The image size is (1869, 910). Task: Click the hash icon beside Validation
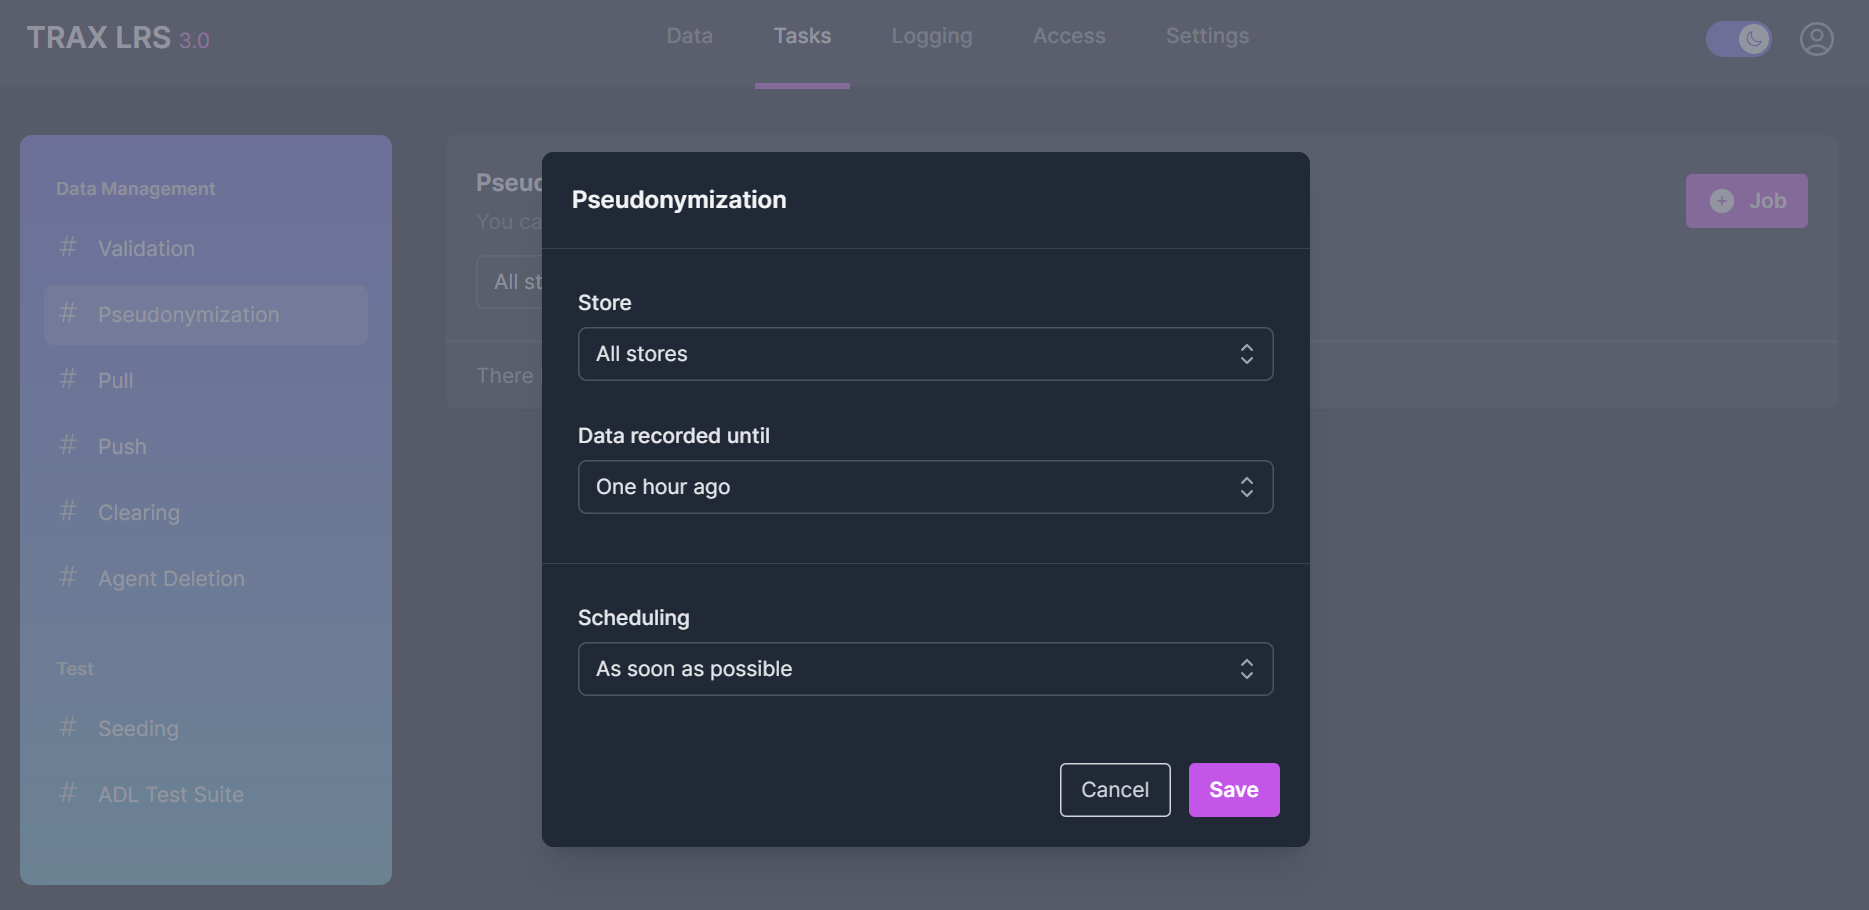click(x=68, y=247)
